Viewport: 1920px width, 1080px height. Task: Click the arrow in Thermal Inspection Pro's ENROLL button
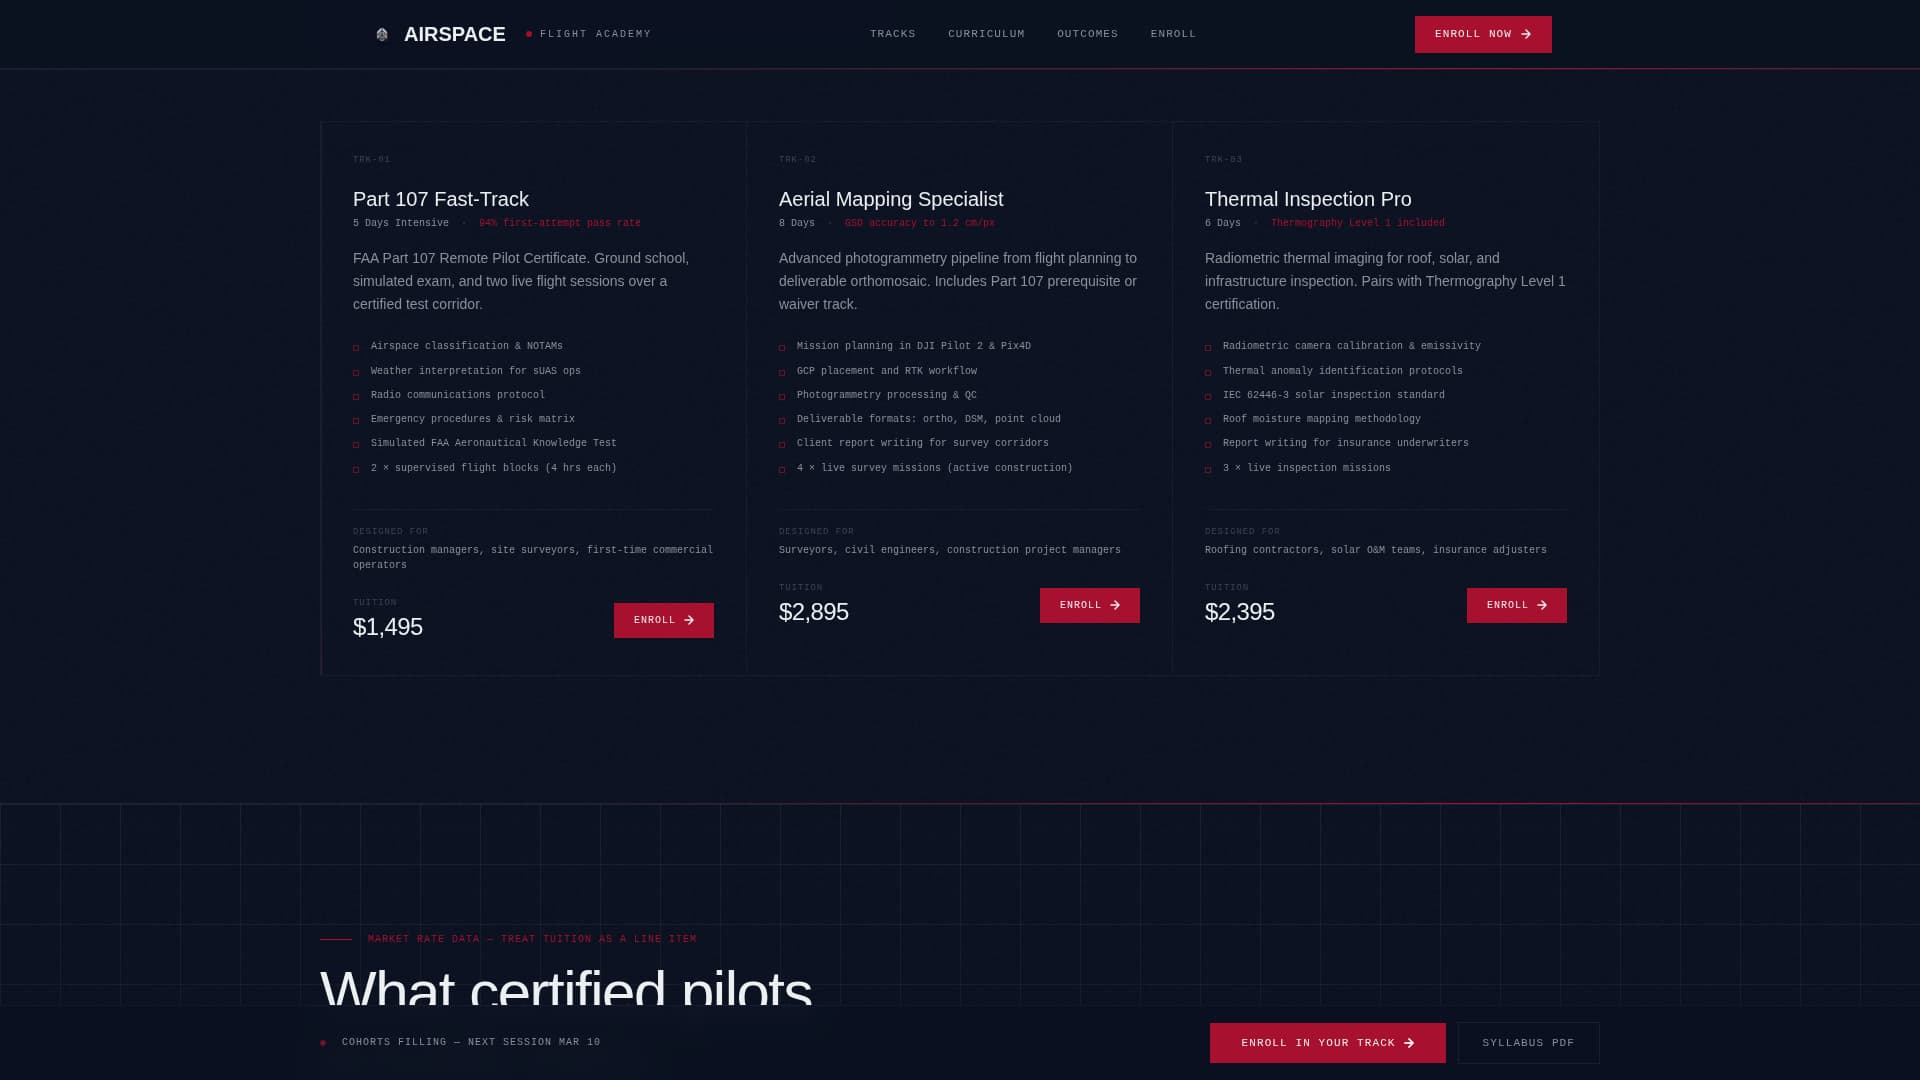[x=1542, y=605]
